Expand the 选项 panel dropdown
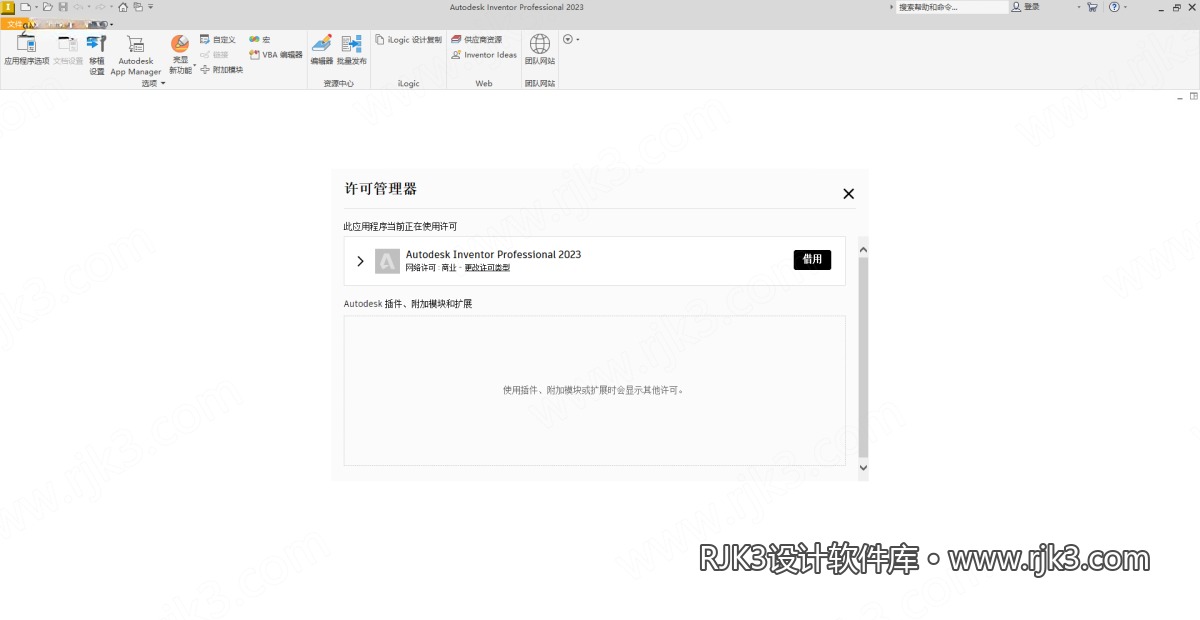Screen dimensions: 1200x620 coord(153,84)
